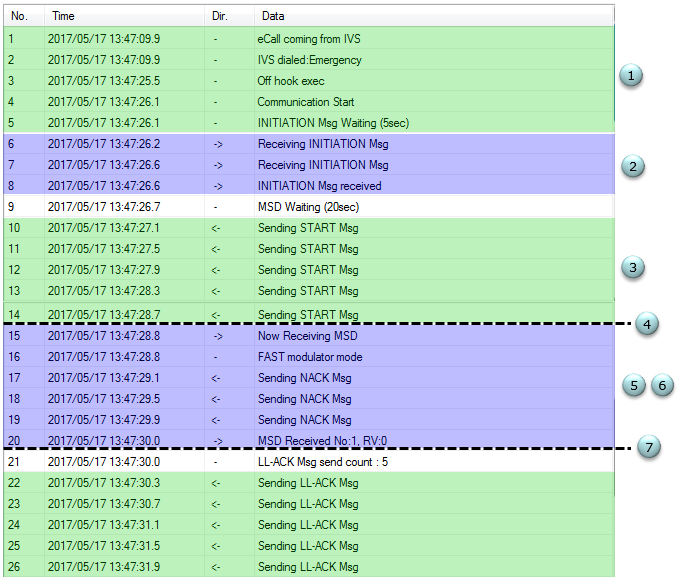Screen dimensions: 687x577
Task: Select the 'INITIATION Msg received' row
Action: [309, 186]
